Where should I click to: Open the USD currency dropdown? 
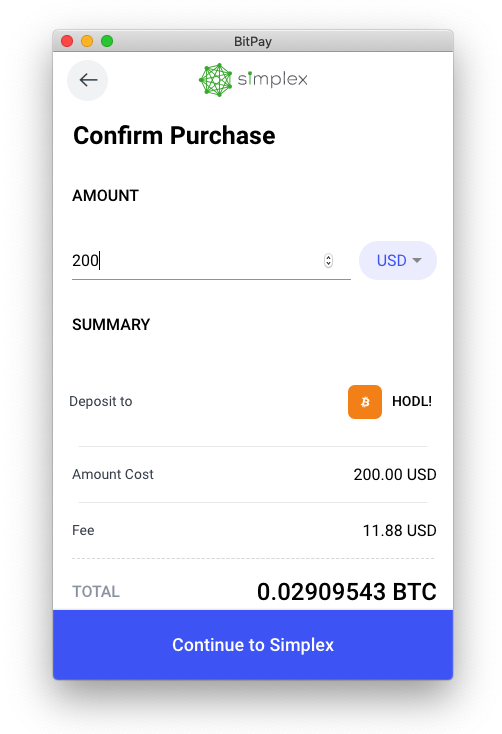pyautogui.click(x=398, y=260)
